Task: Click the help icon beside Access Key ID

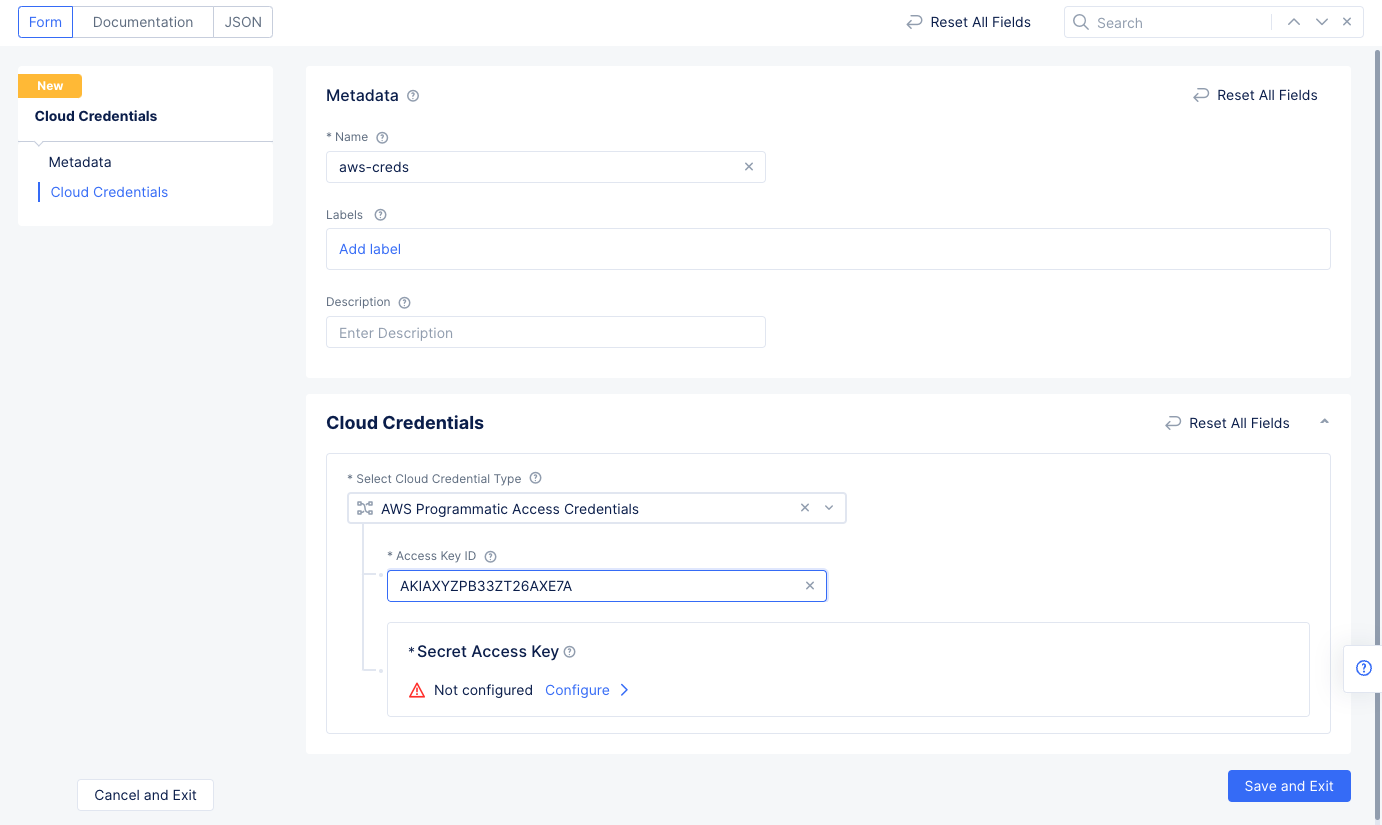Action: tap(490, 556)
